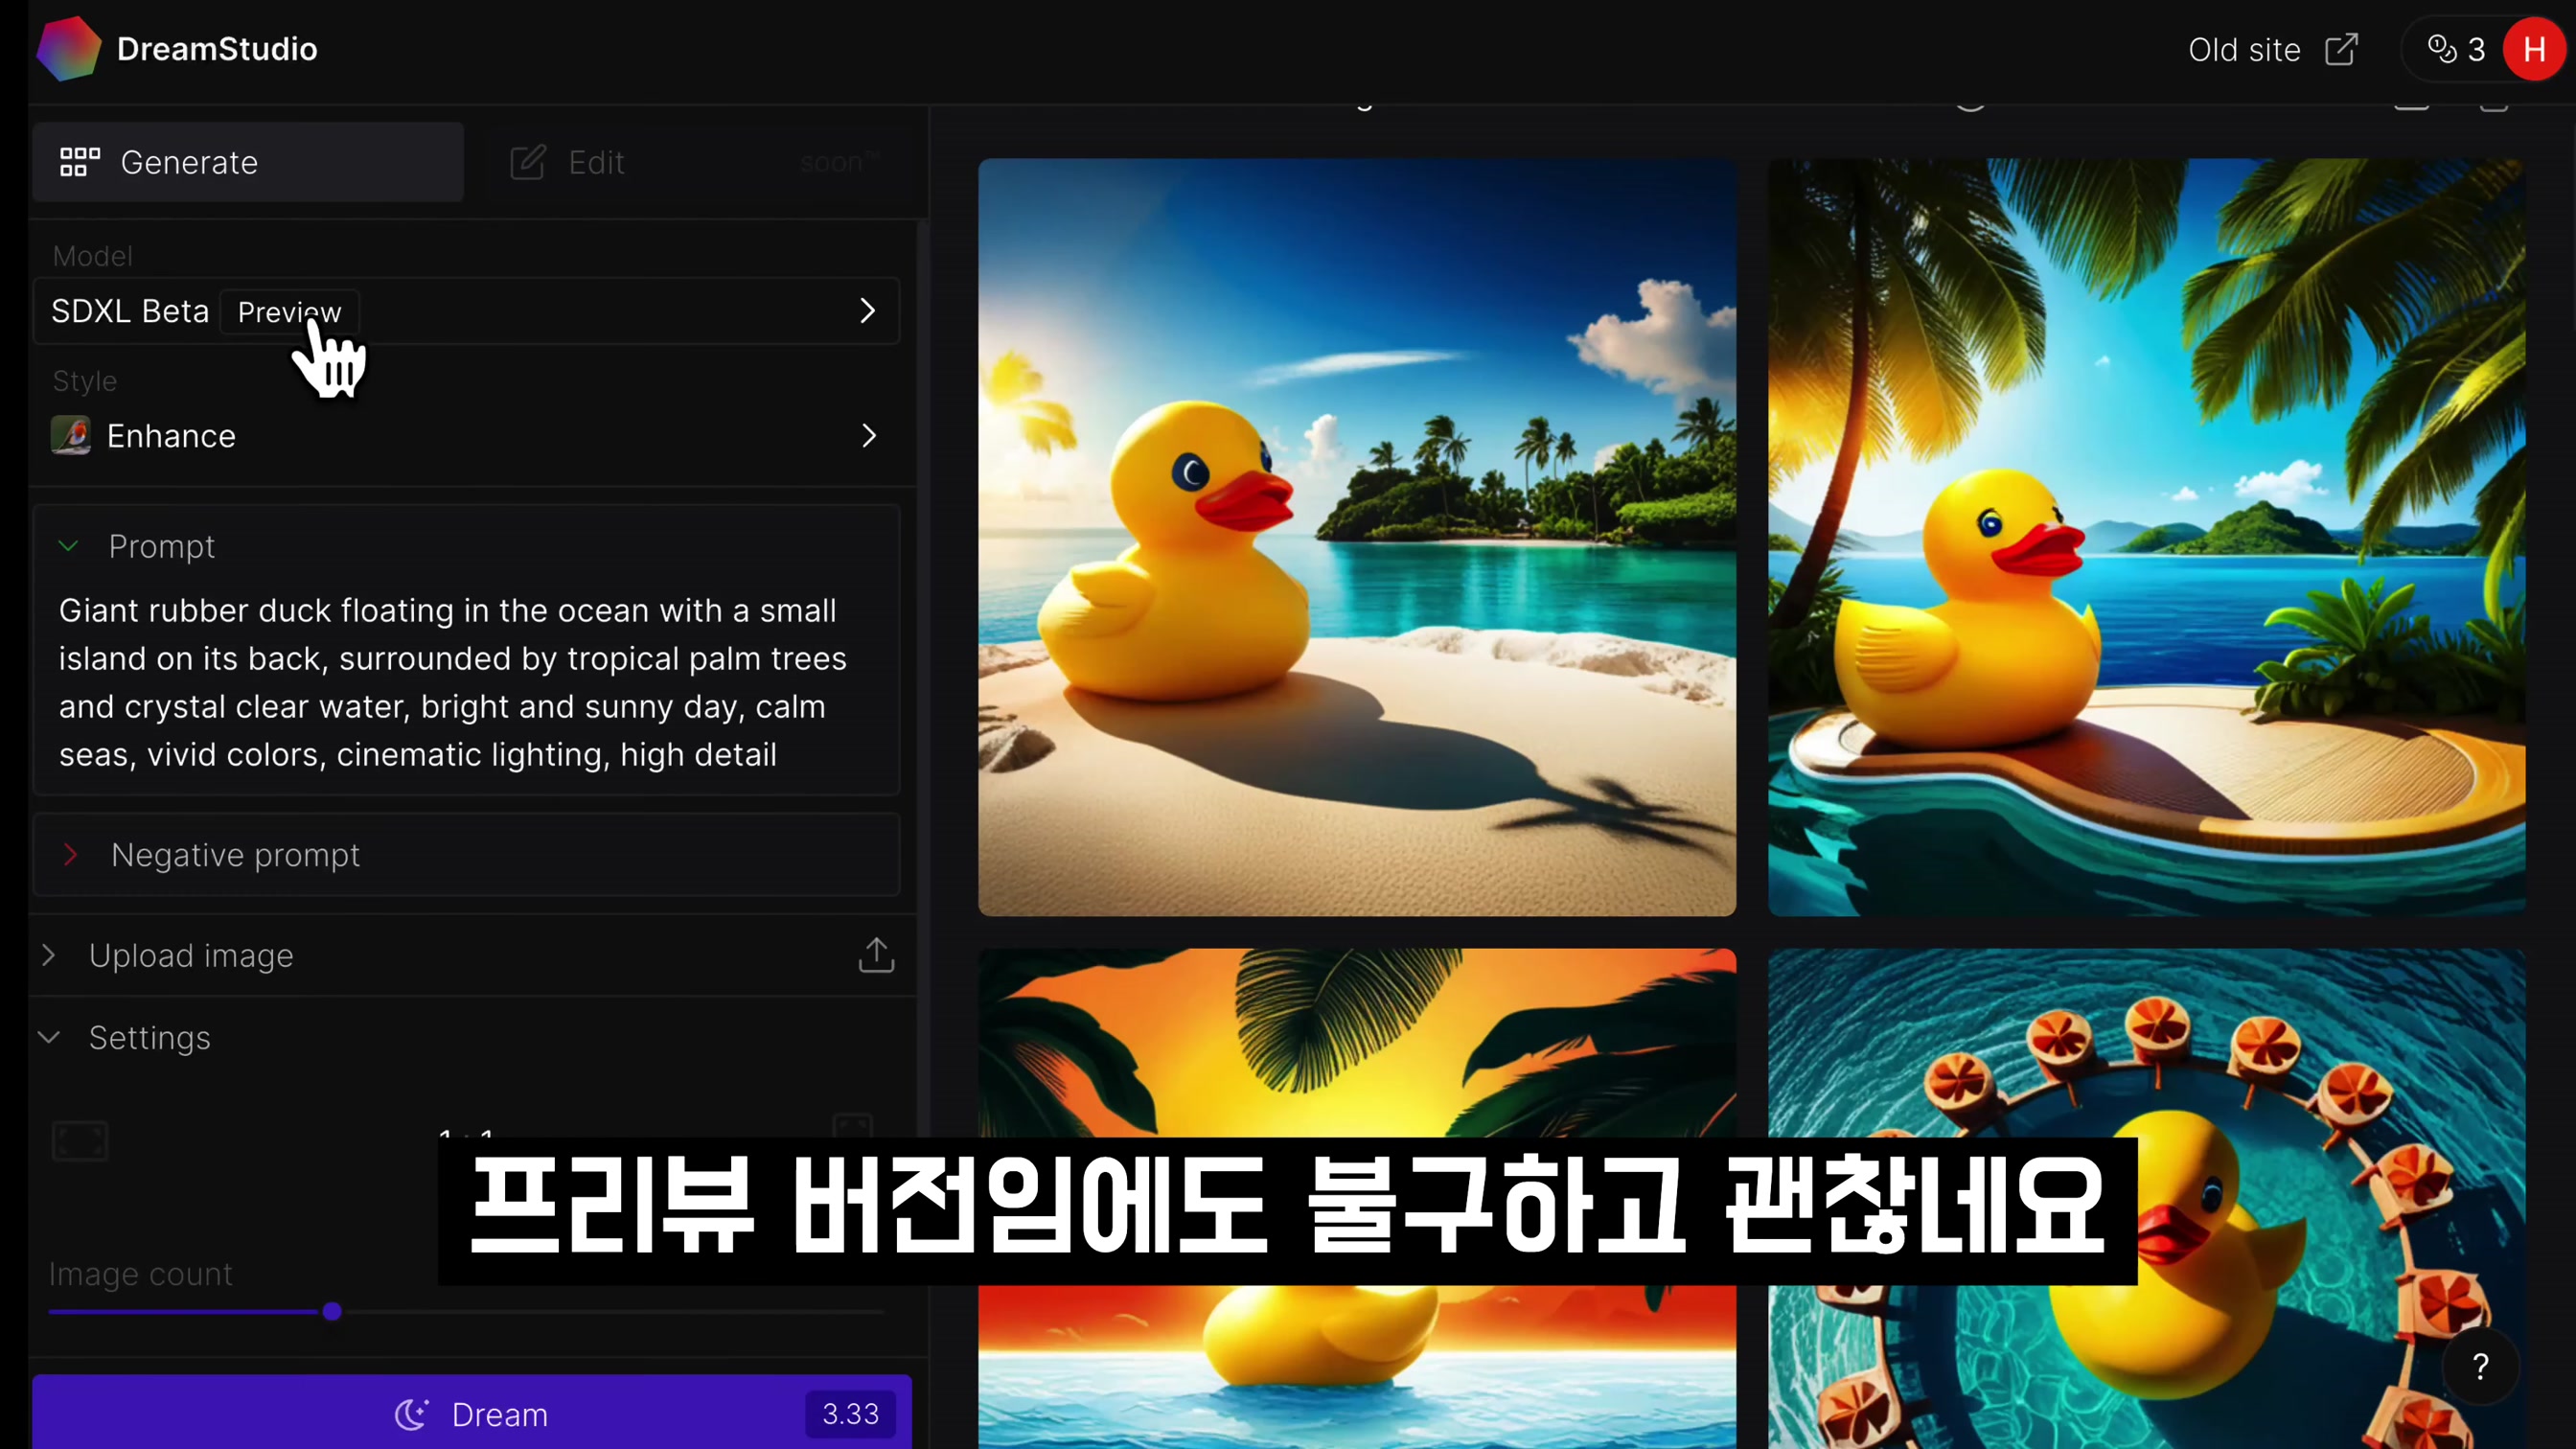Open the sunset duck image
Image resolution: width=2576 pixels, height=1449 pixels.
(x=1357, y=1198)
